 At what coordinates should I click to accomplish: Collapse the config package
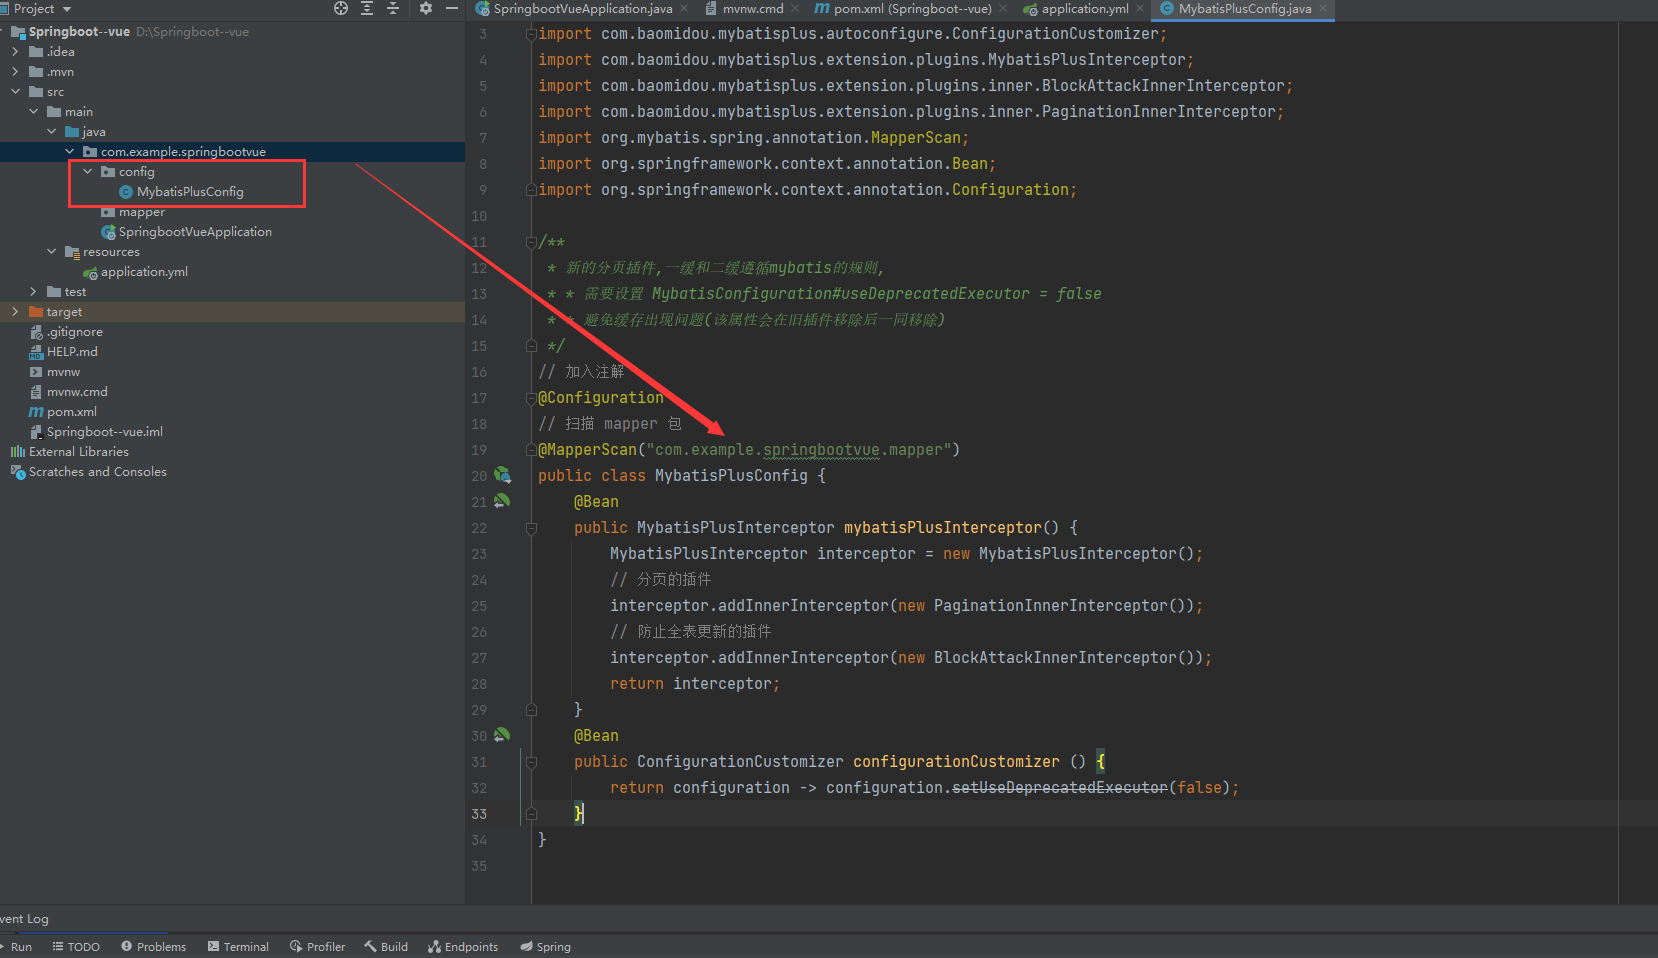tap(87, 172)
